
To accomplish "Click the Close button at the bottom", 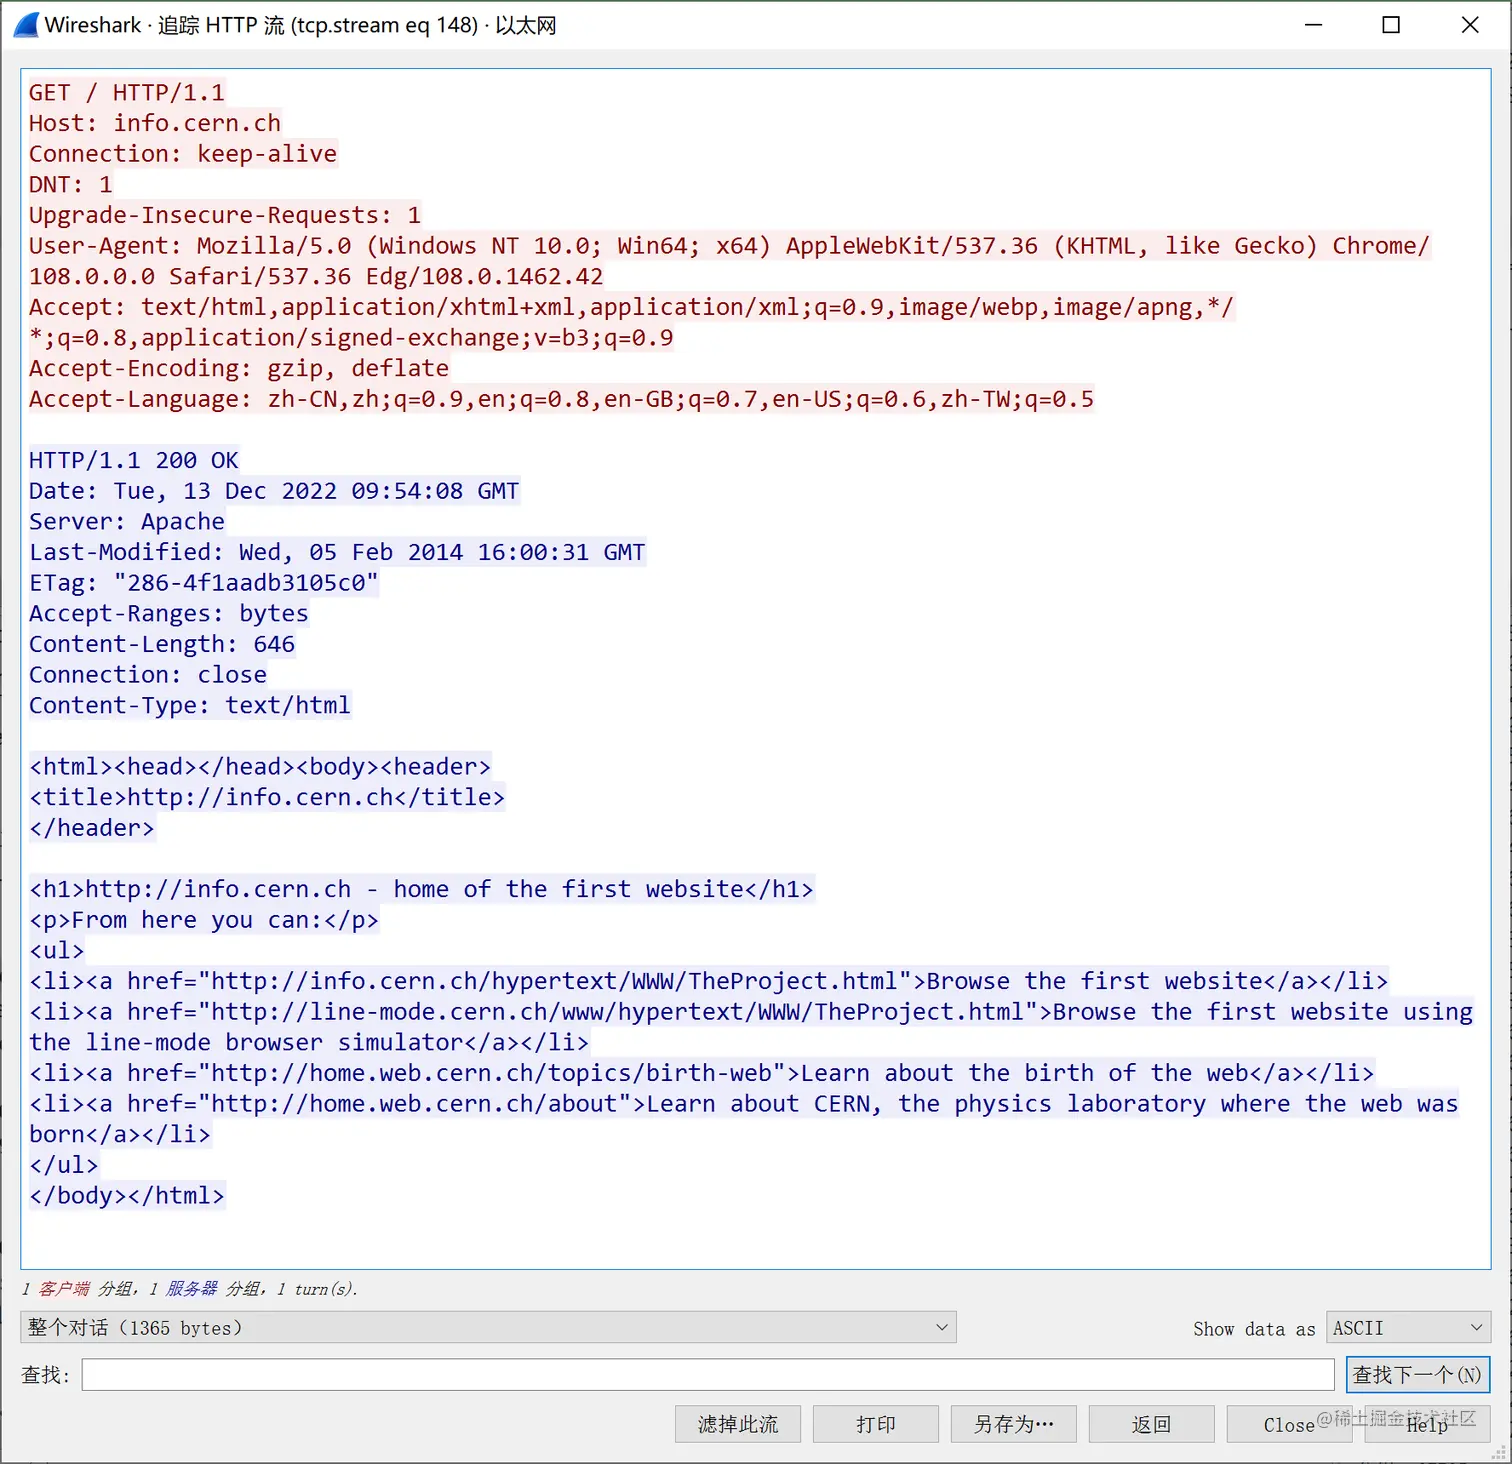I will 1289,1424.
